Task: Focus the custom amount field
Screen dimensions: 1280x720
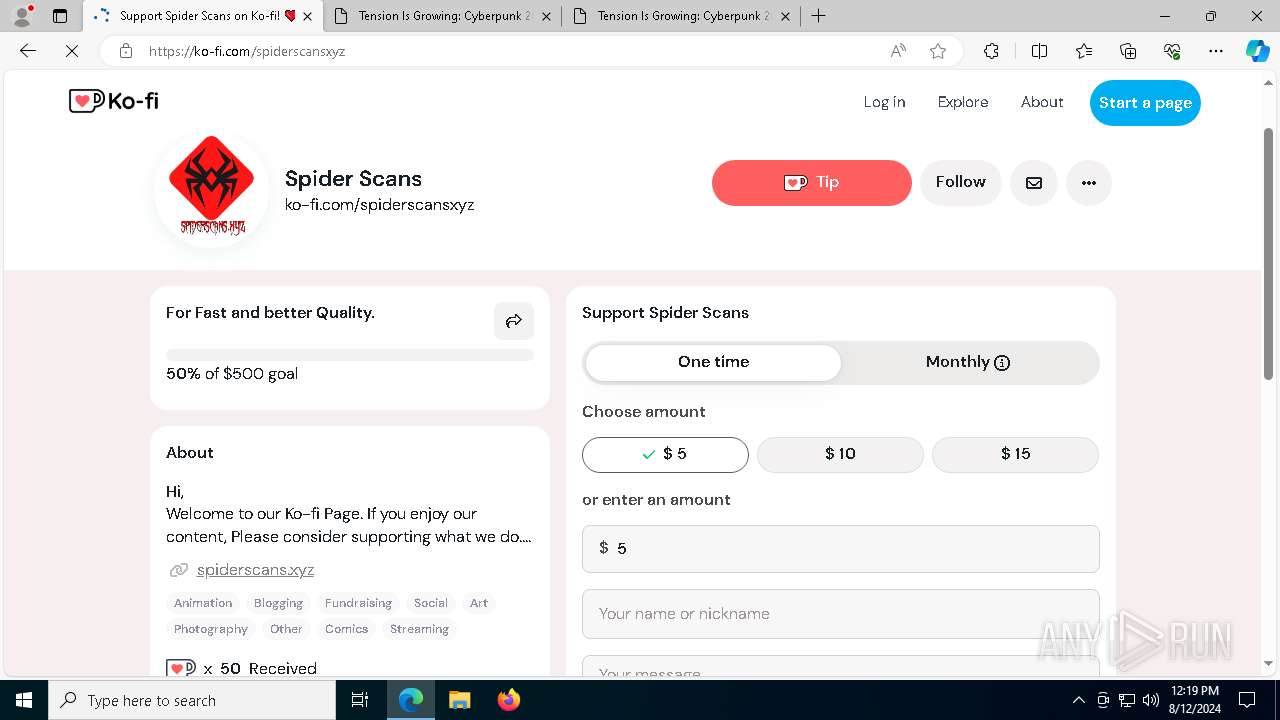Action: coord(840,549)
